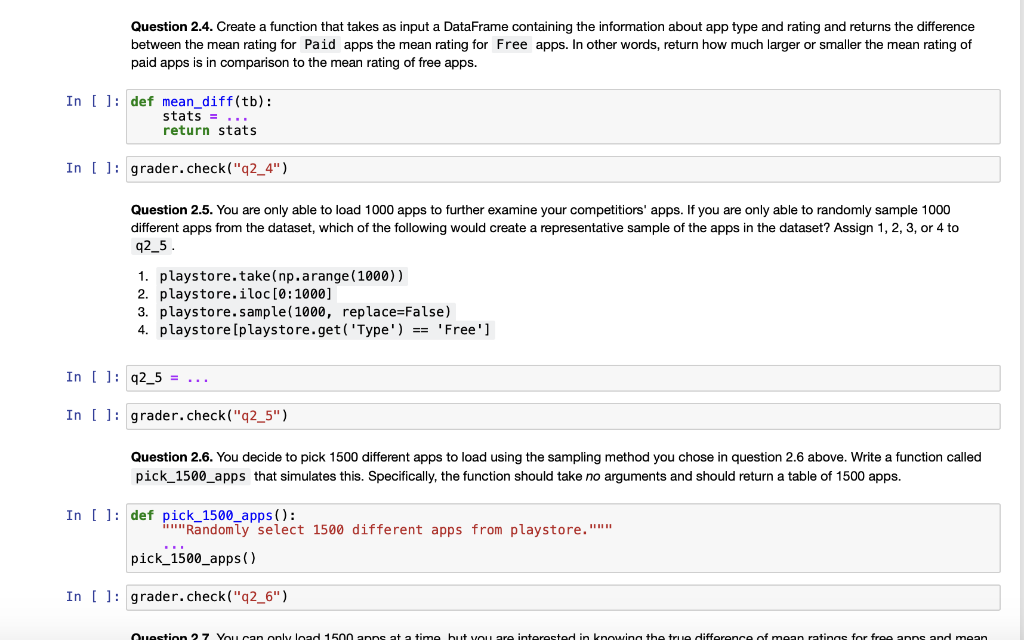Click option playstore.iloc[0:1000]
The height and width of the screenshot is (640, 1024).
[246, 294]
